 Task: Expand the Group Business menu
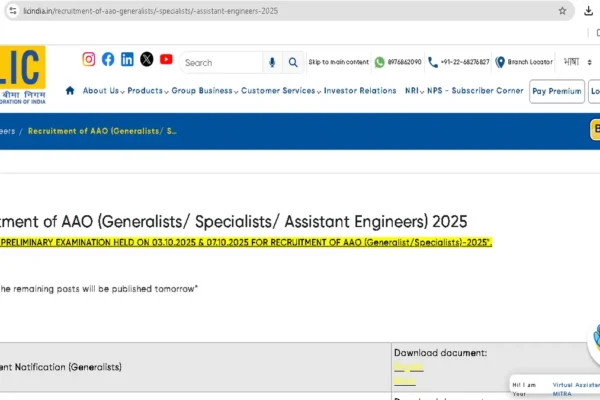click(205, 91)
